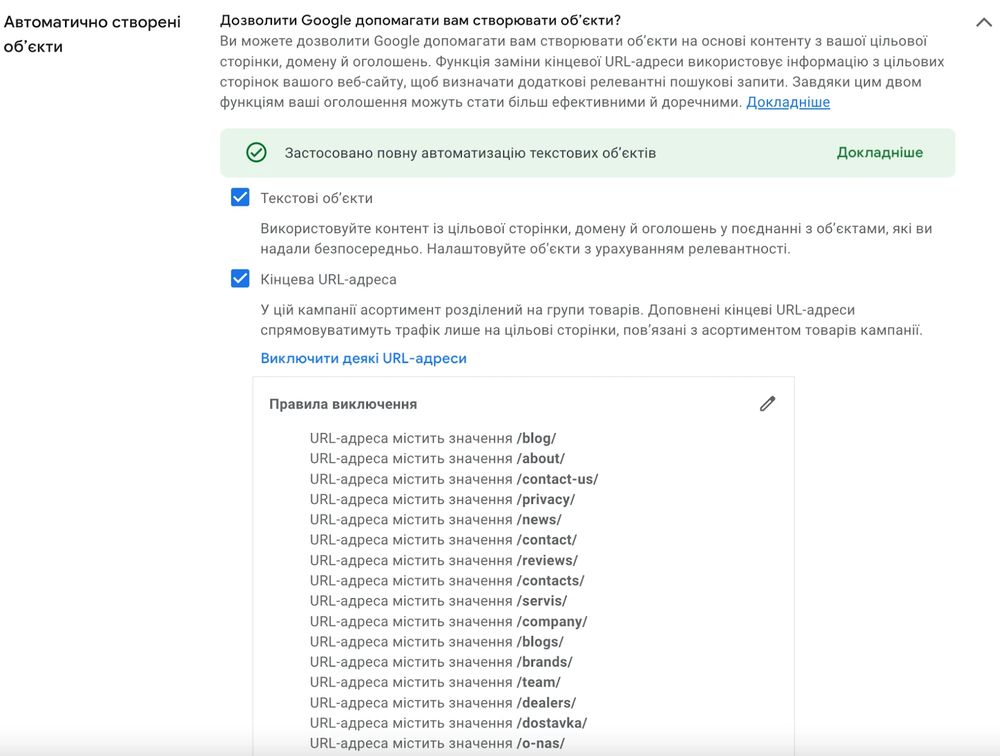
Task: Click the pencil icon to edit exclusion rules
Action: pyautogui.click(x=767, y=403)
